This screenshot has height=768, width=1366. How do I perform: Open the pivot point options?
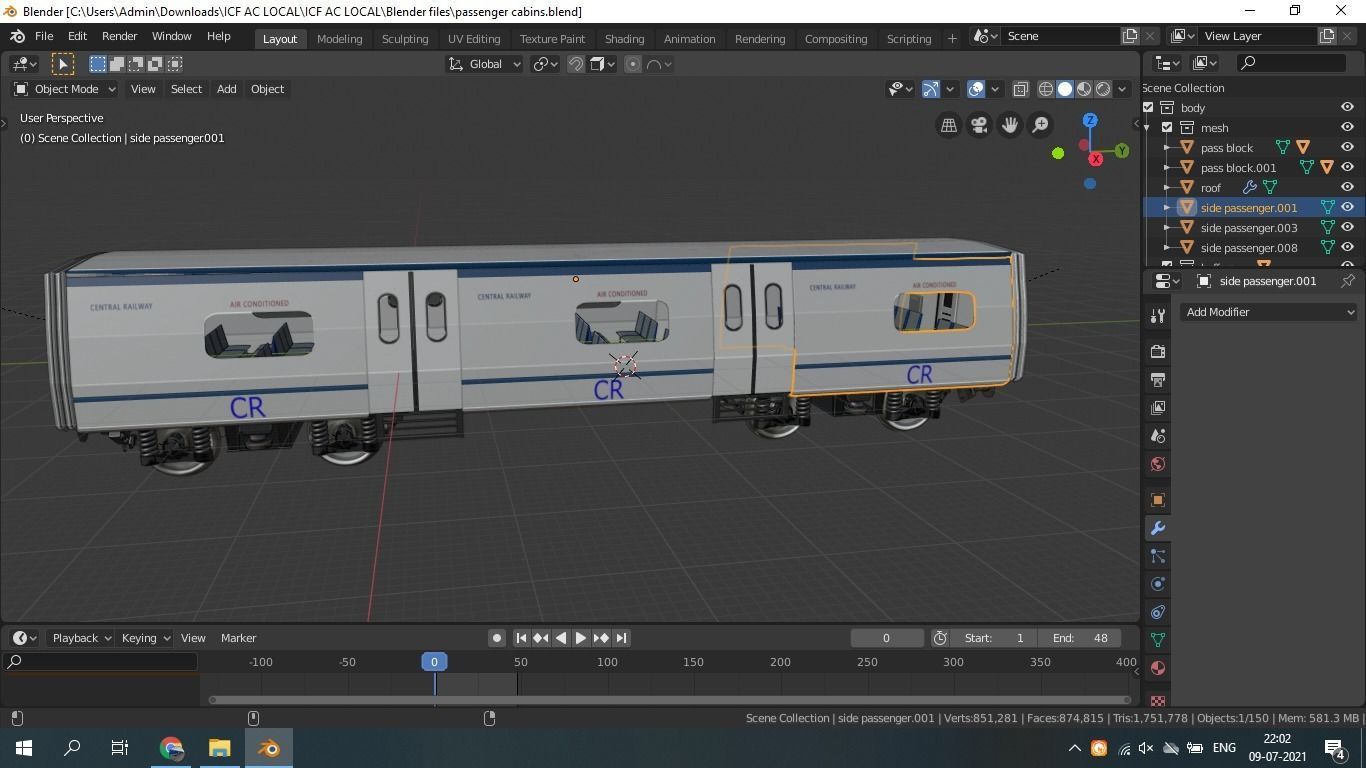pos(545,64)
